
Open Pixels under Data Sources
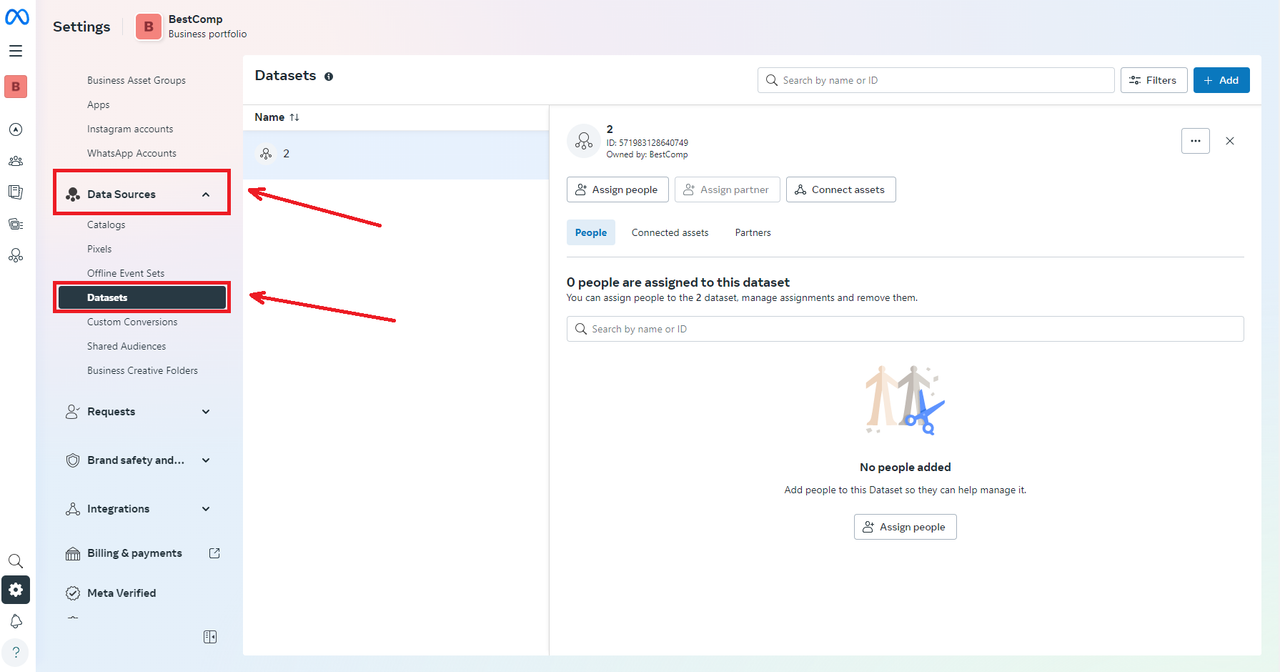[99, 249]
